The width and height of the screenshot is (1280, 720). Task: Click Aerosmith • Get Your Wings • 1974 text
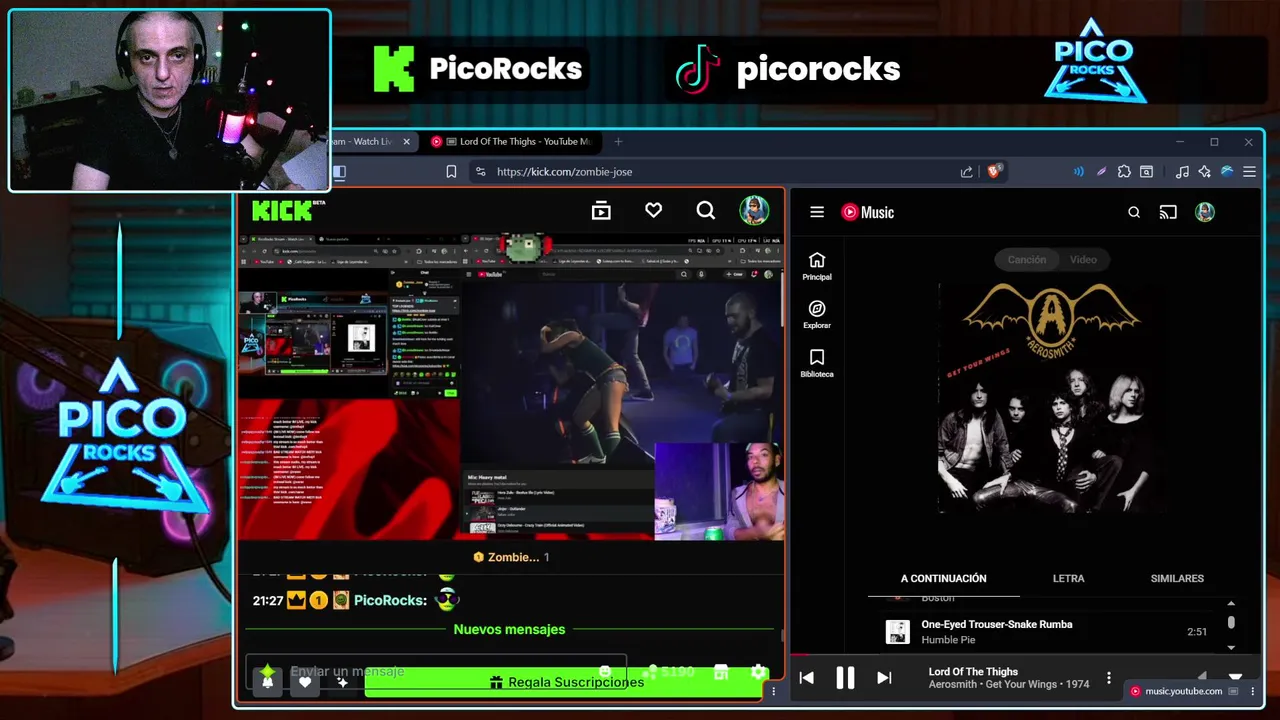pos(1009,685)
